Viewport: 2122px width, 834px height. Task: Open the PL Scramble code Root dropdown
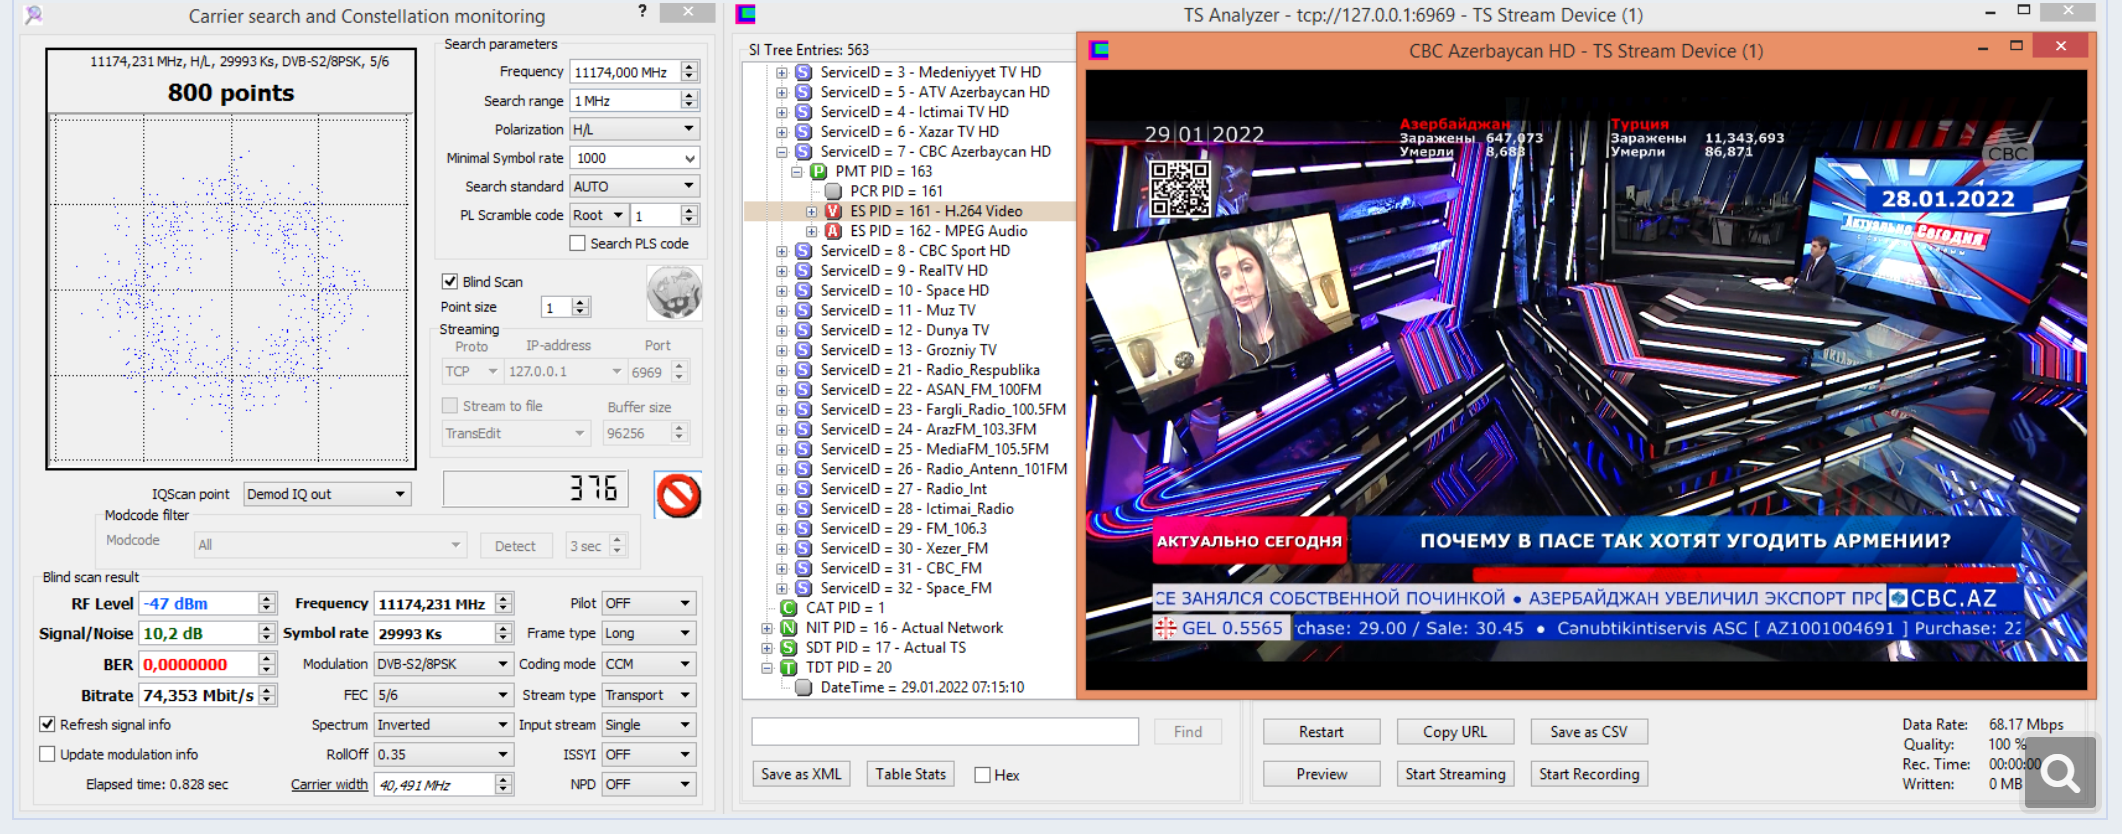[598, 215]
